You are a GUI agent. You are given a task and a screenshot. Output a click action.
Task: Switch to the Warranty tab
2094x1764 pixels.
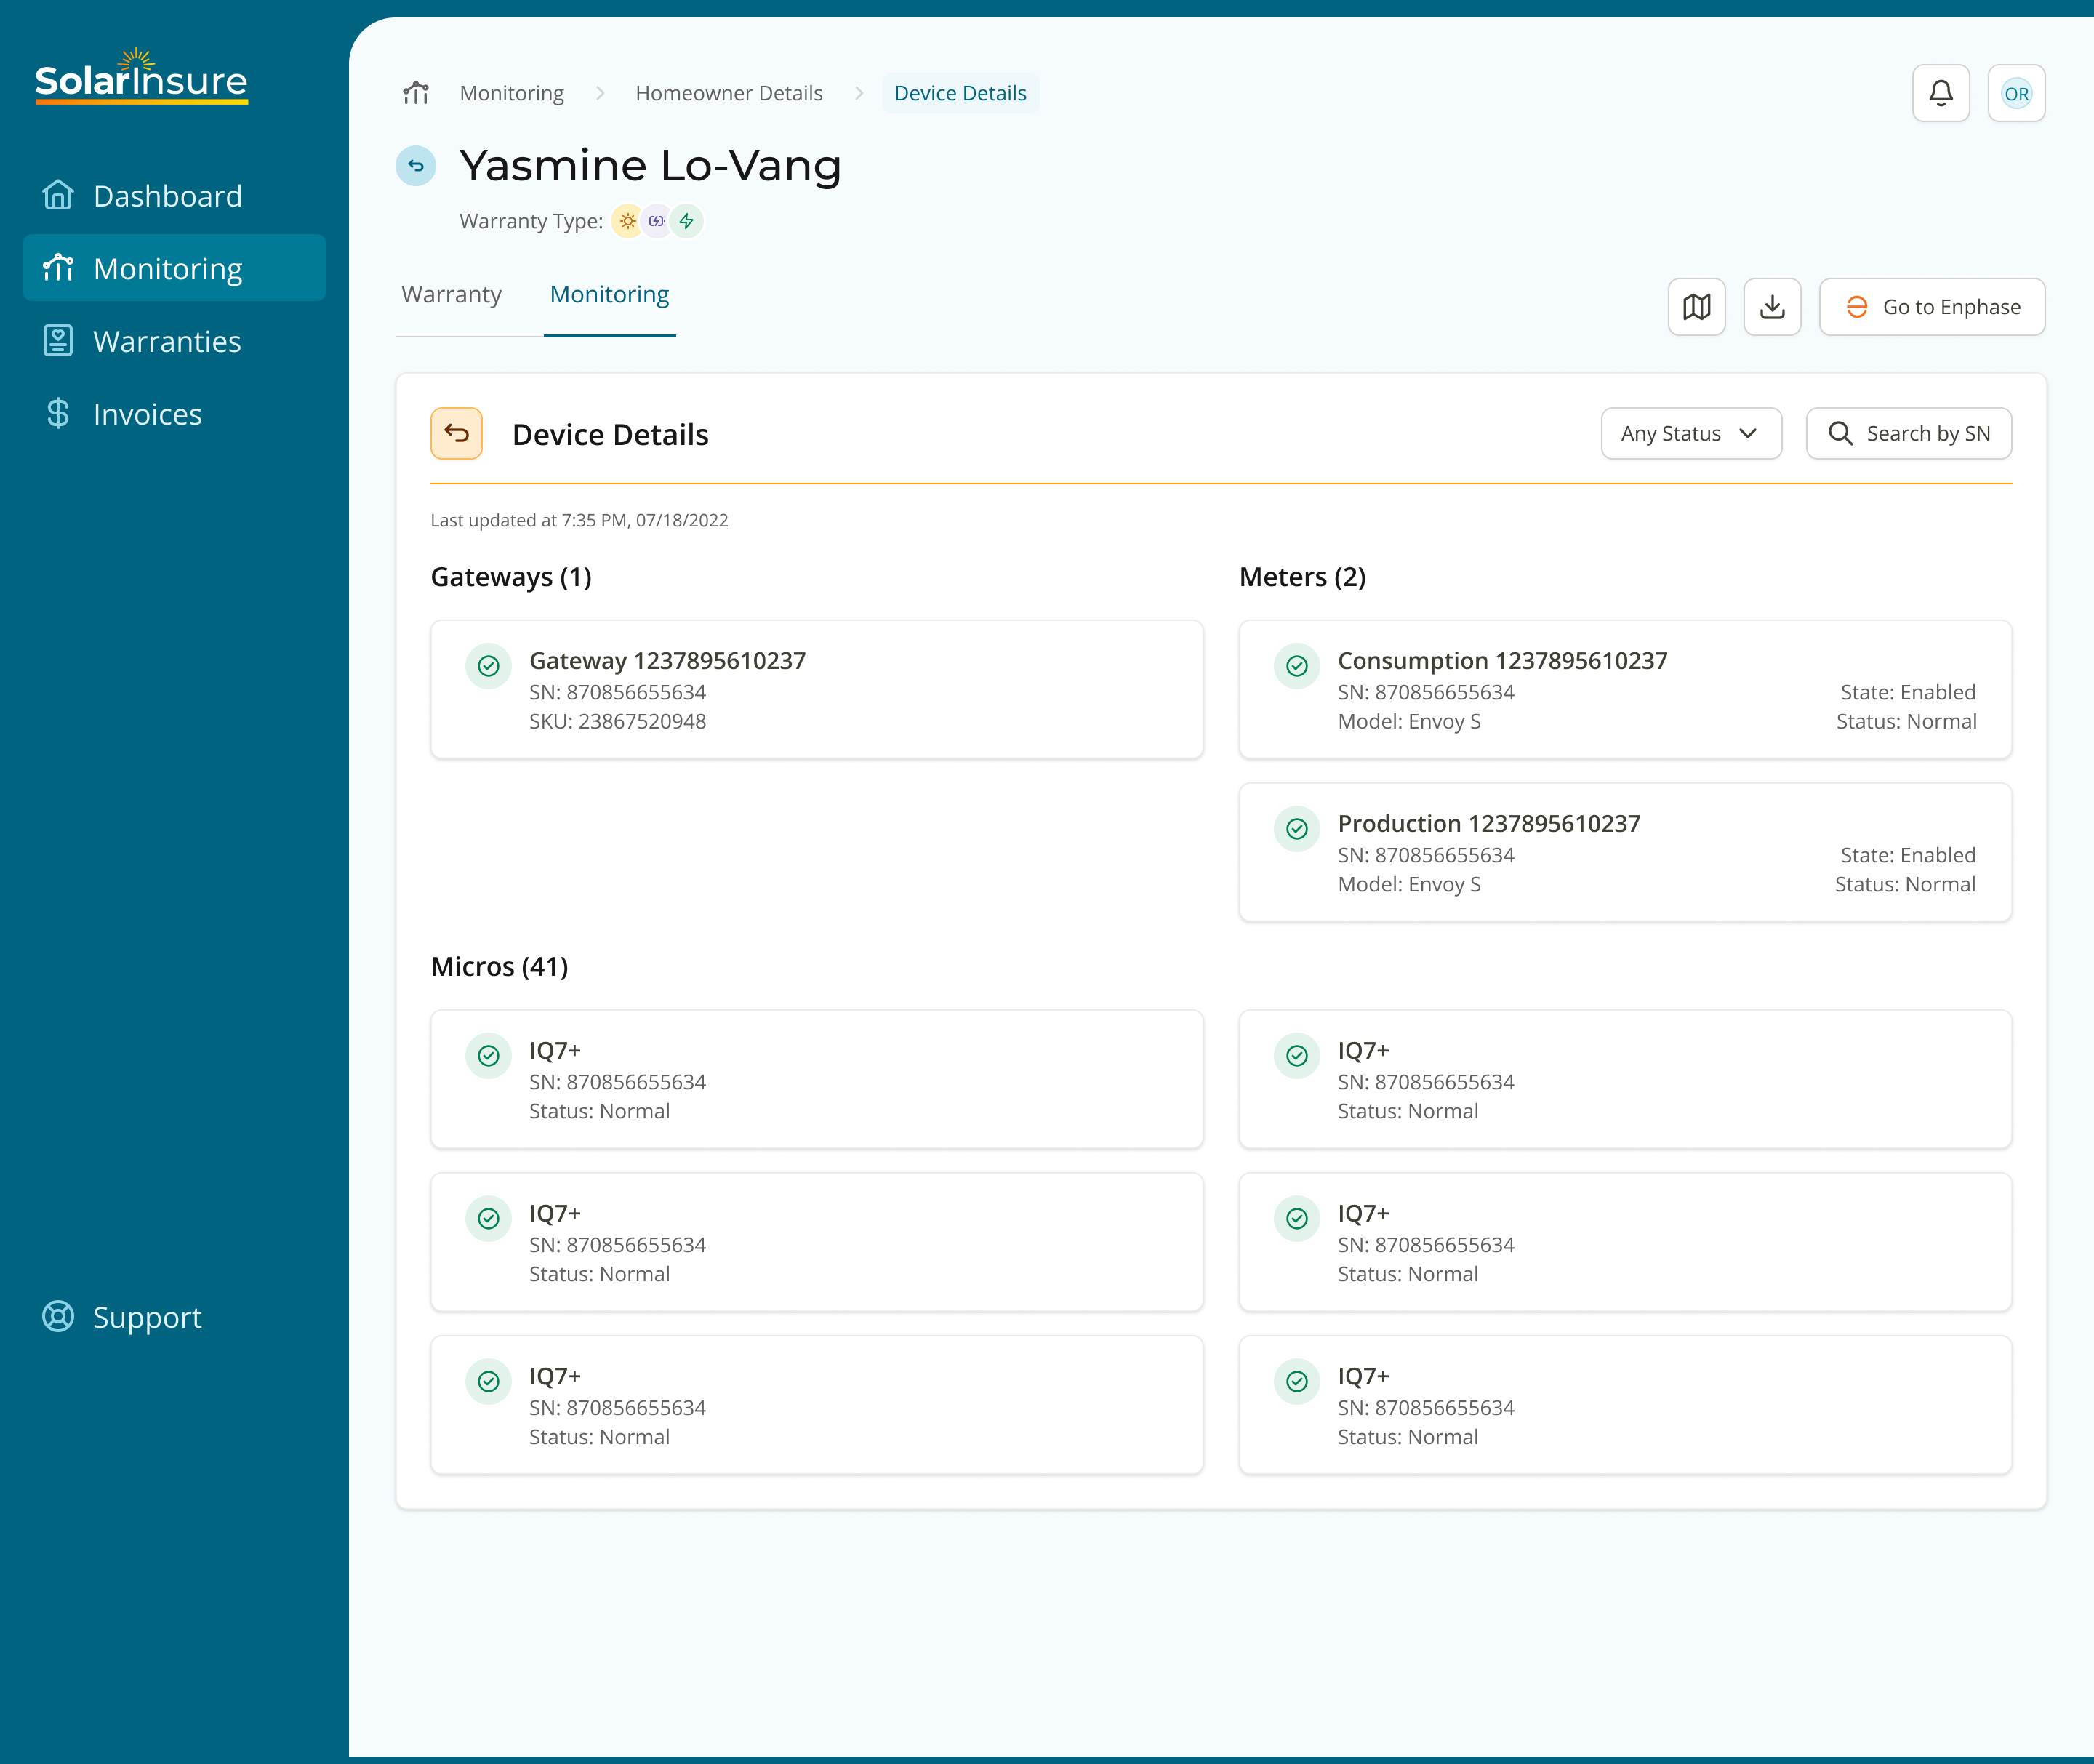(452, 294)
